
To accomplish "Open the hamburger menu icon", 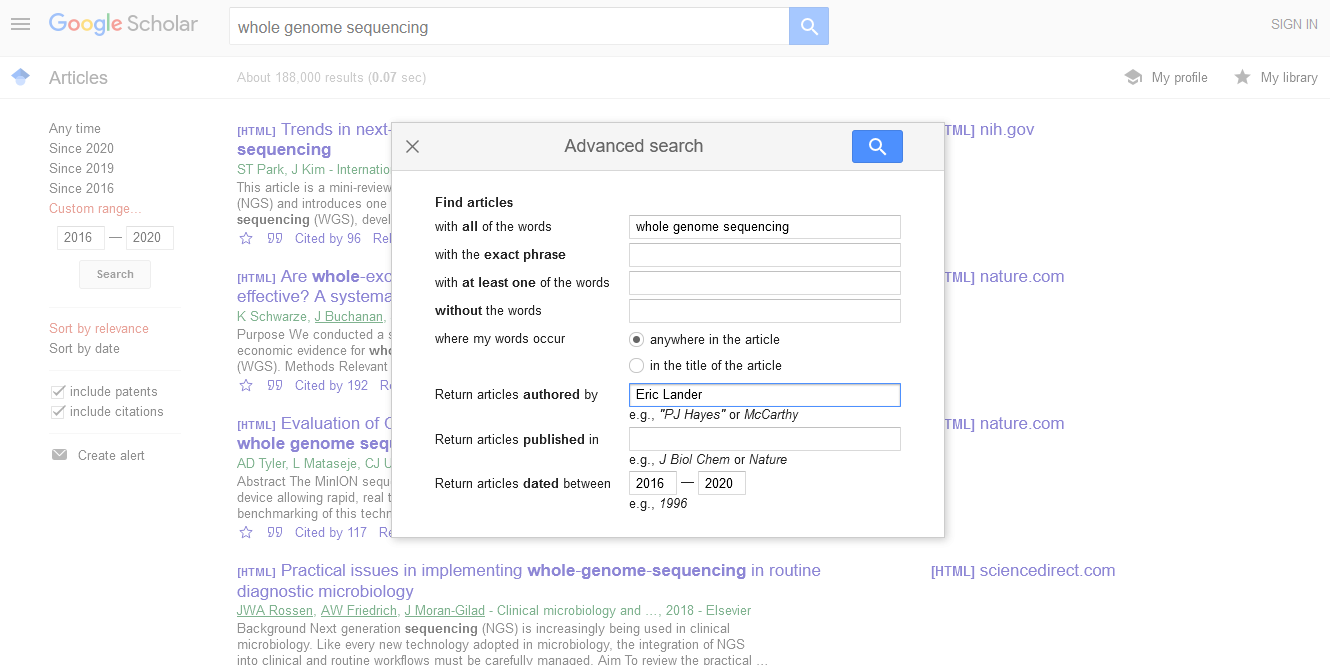I will (20, 24).
